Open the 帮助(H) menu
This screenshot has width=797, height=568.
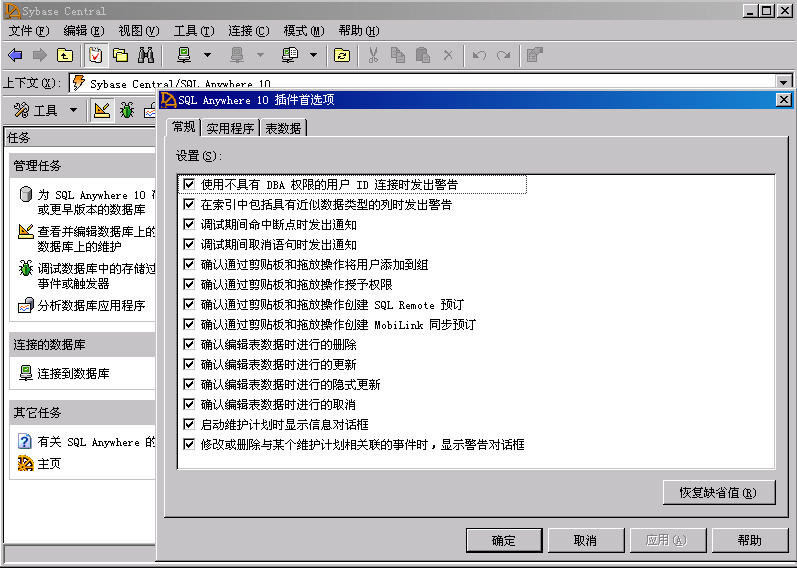pyautogui.click(x=359, y=31)
